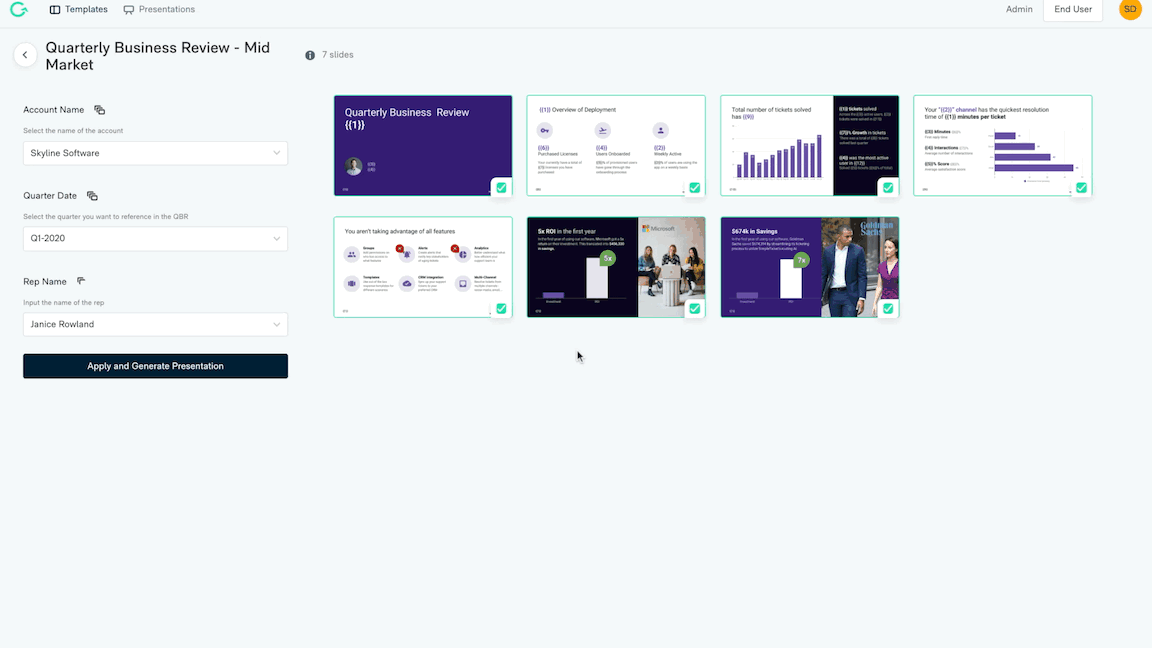
Task: Click the info icon beside 7 slides
Action: [x=310, y=55]
